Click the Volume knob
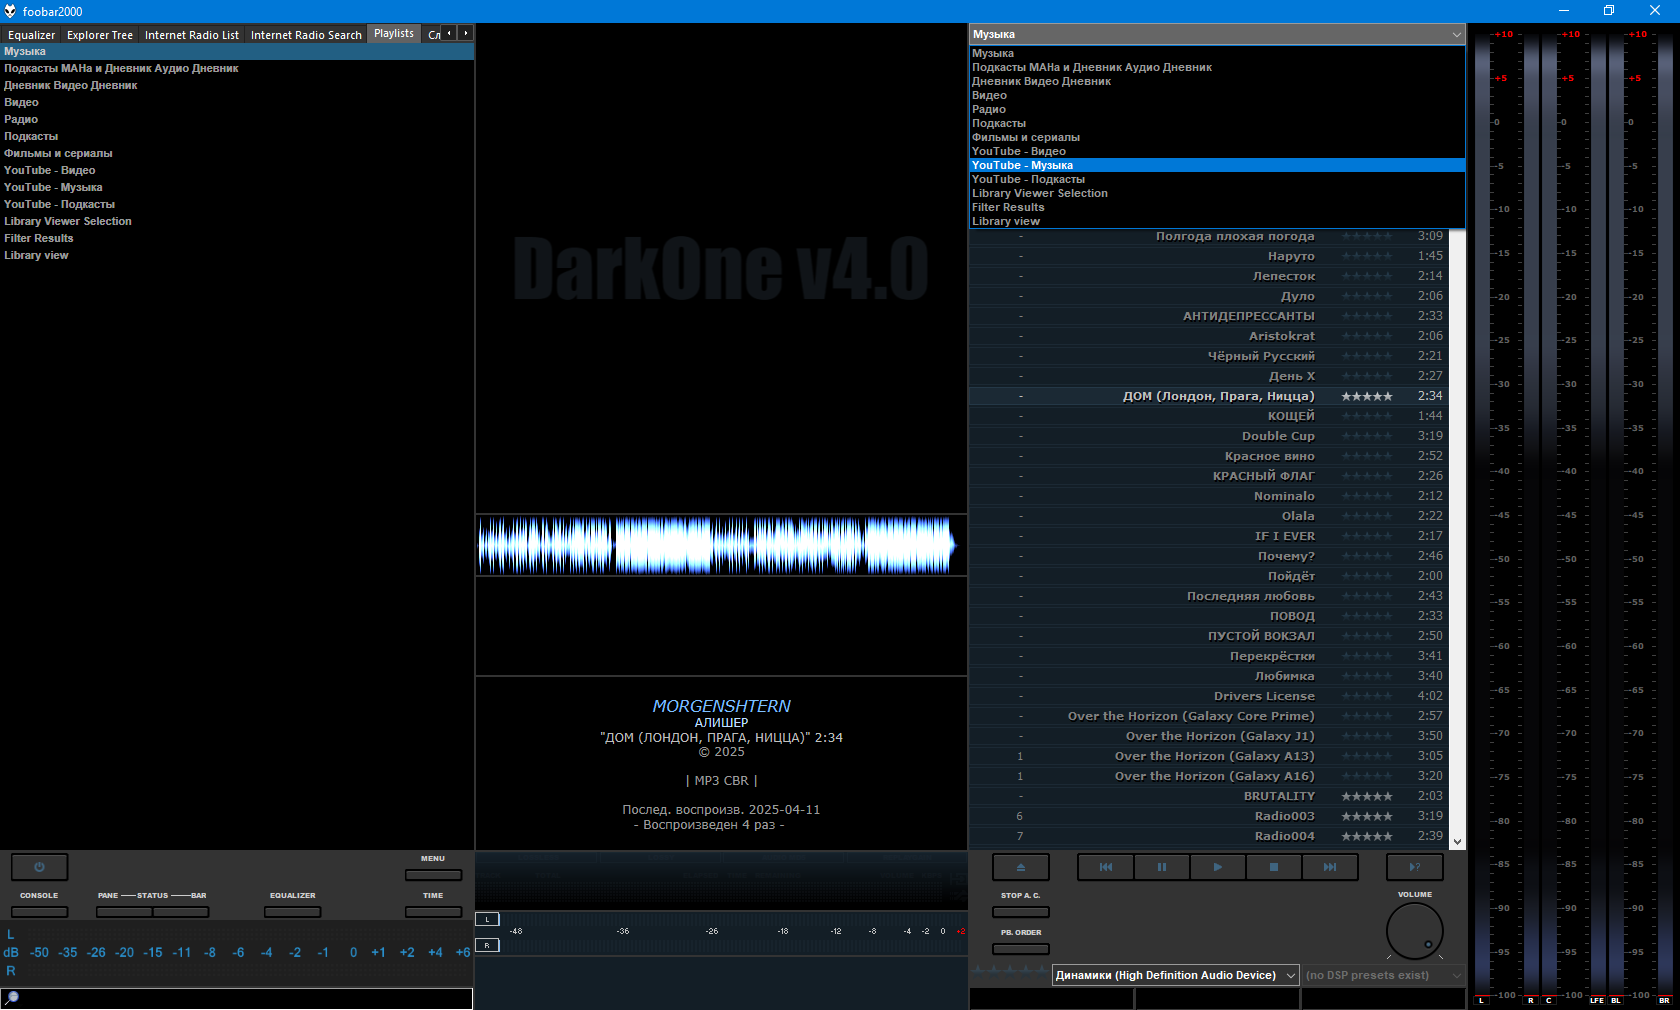Image resolution: width=1680 pixels, height=1010 pixels. (1414, 931)
